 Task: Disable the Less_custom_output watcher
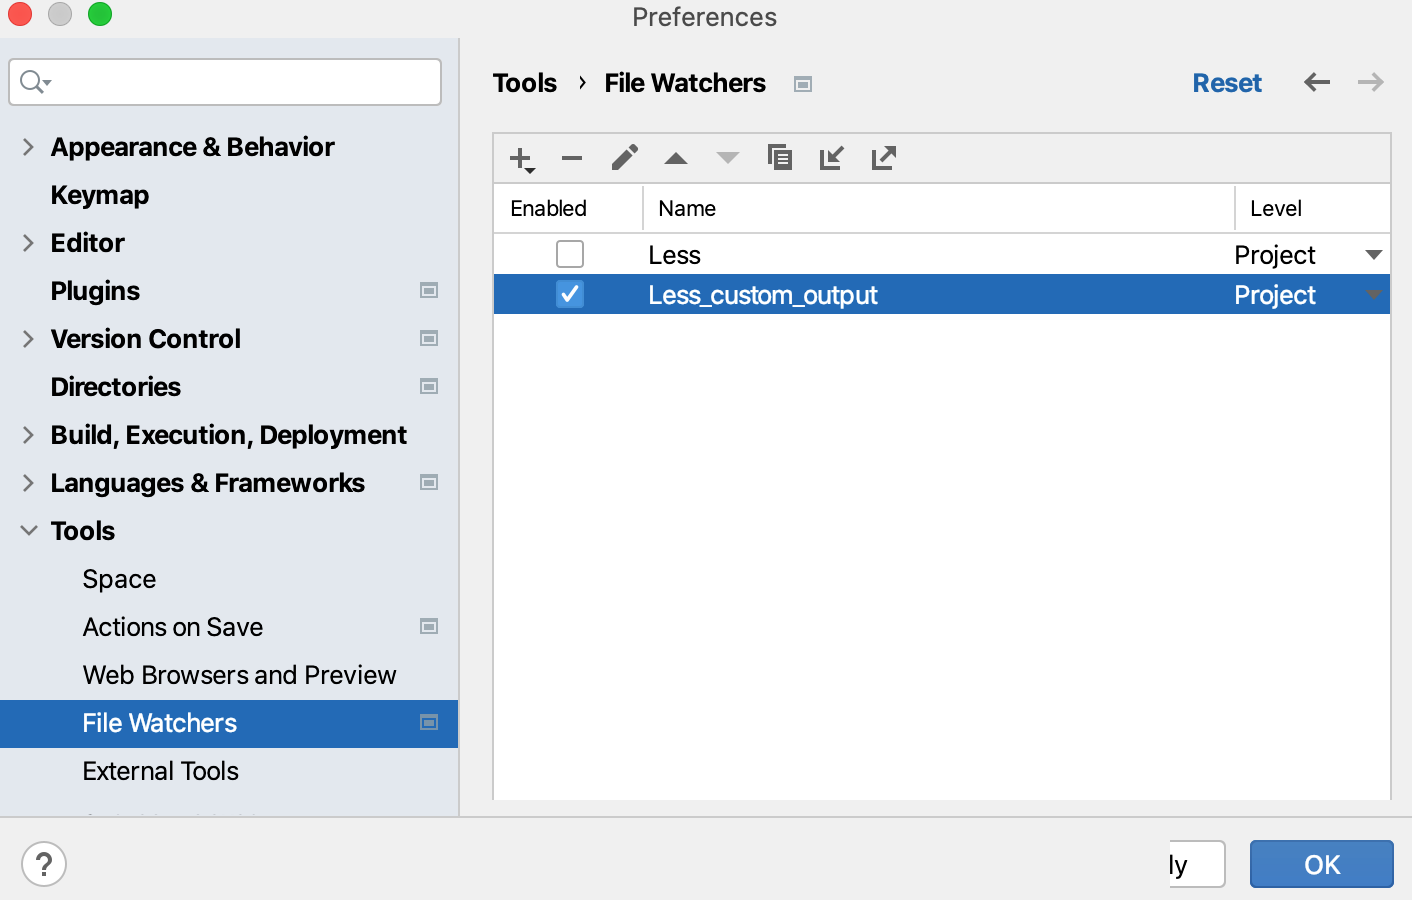pos(569,294)
